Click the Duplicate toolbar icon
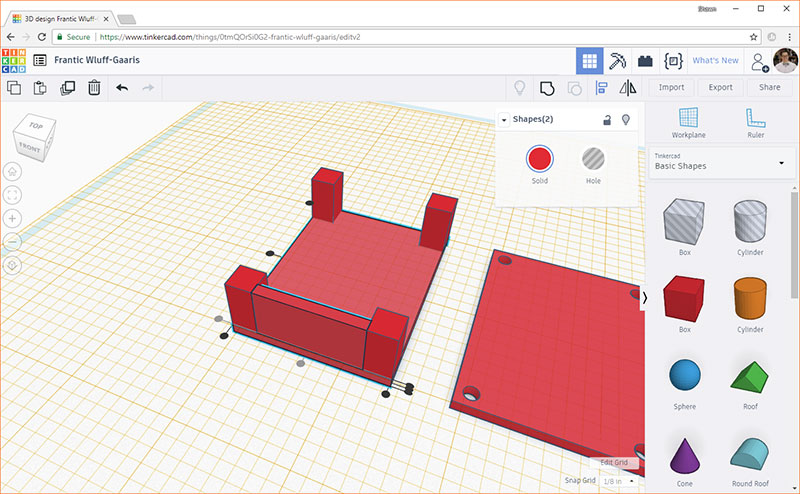 coord(67,88)
